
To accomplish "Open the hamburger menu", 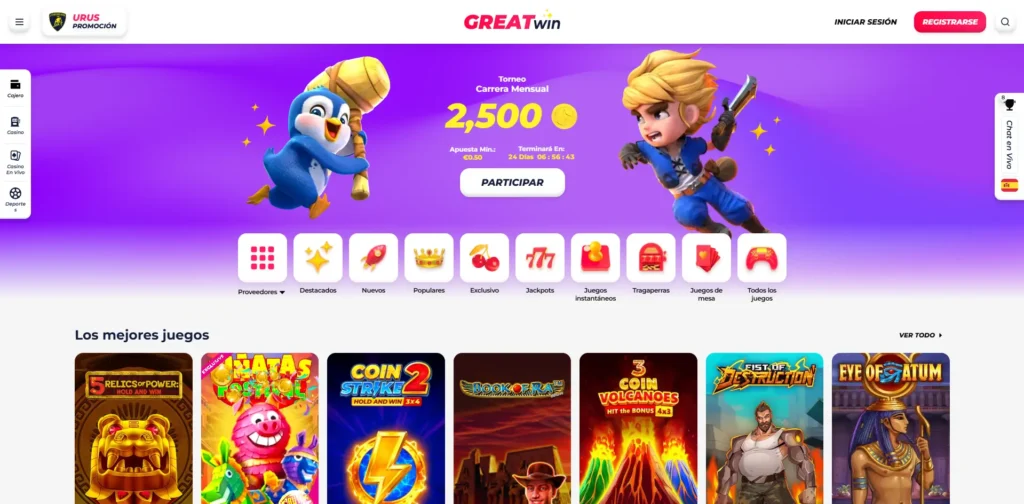I will point(19,22).
